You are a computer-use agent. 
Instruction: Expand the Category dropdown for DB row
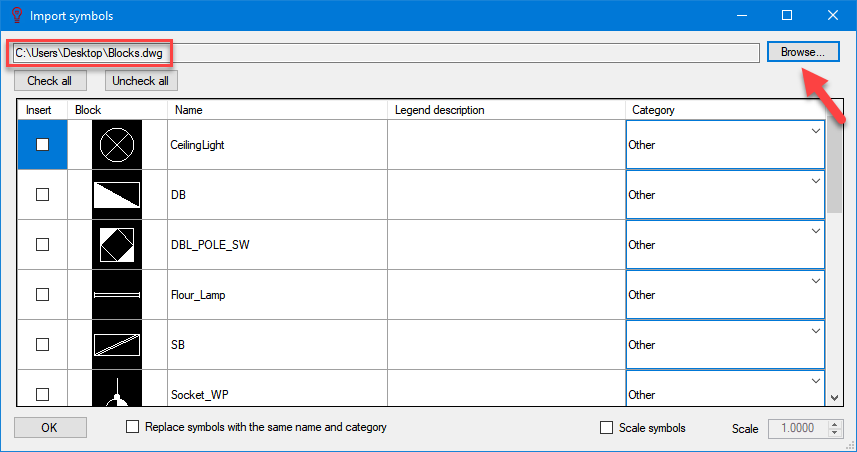pyautogui.click(x=725, y=195)
